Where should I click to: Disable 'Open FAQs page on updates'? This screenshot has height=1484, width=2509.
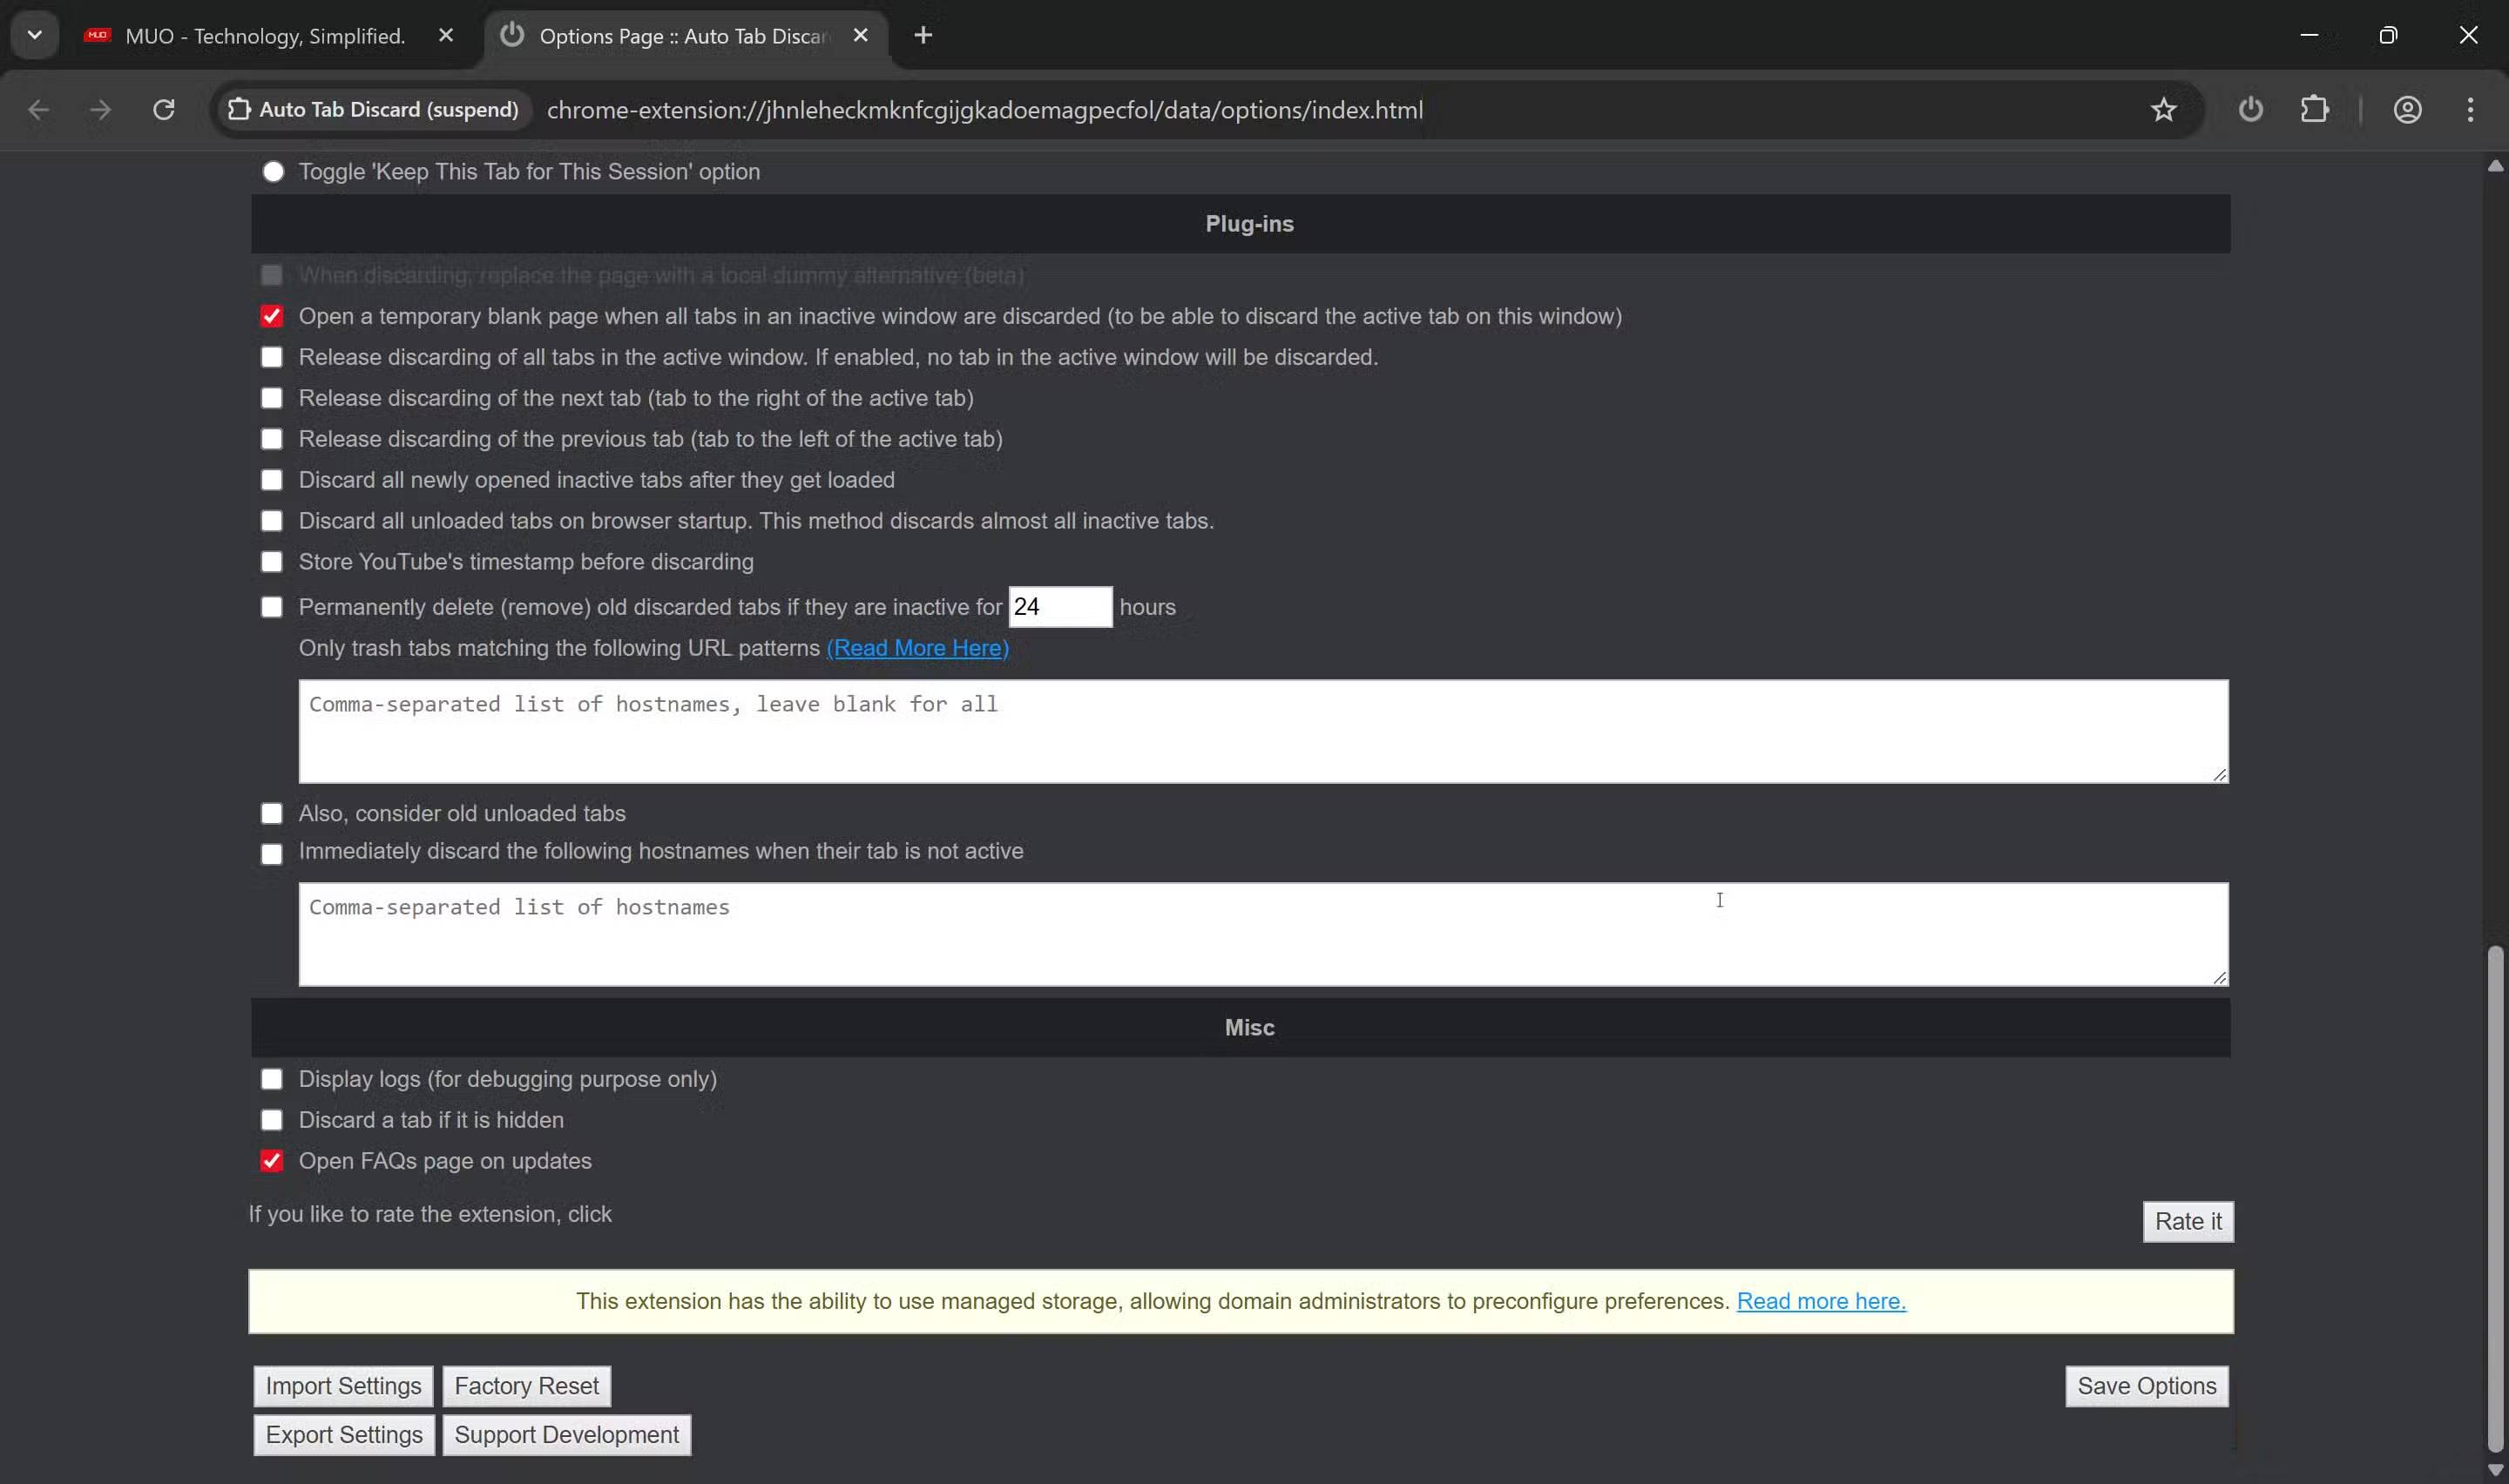click(271, 1160)
